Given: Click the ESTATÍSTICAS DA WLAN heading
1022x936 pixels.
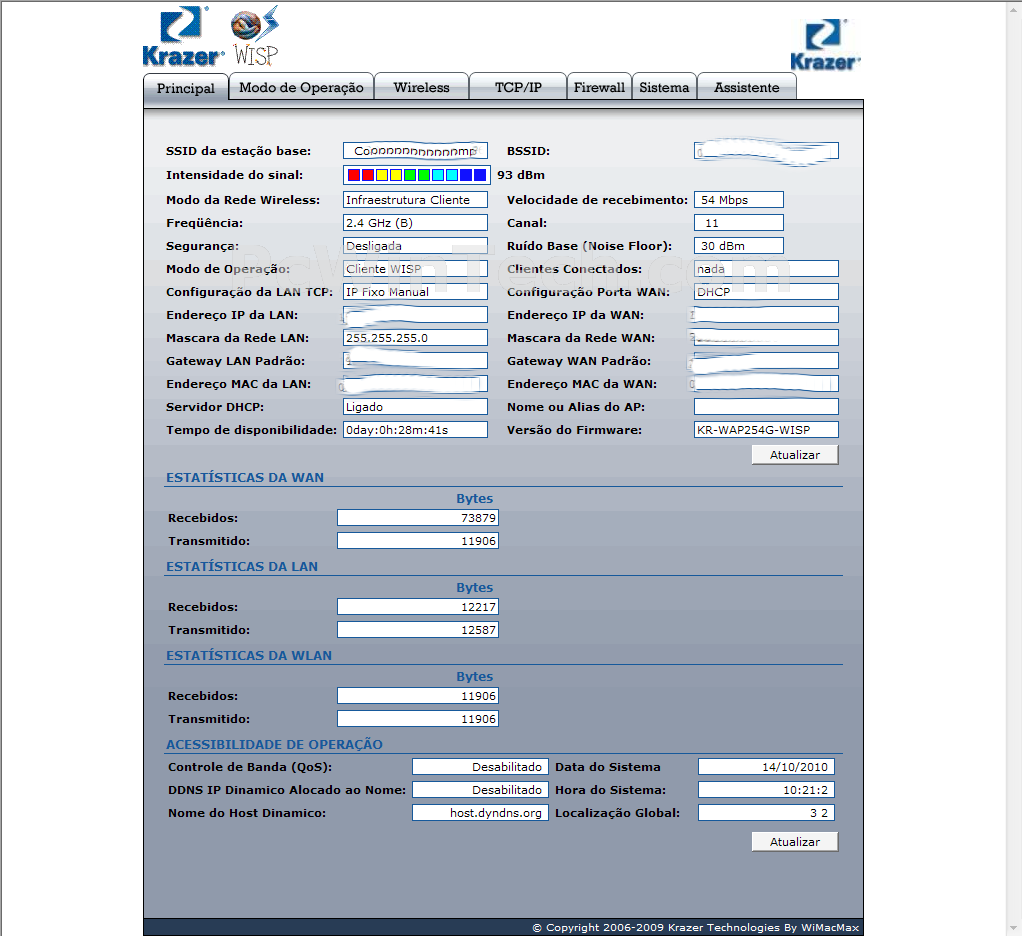Looking at the screenshot, I should tap(249, 655).
